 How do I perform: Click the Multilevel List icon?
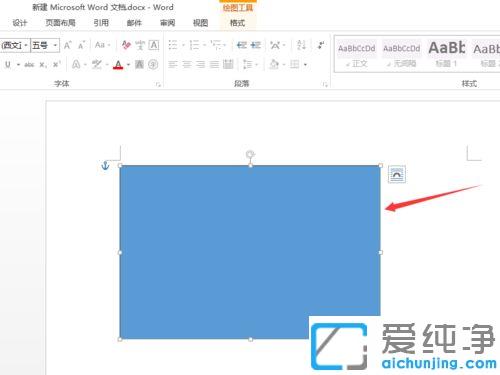(216, 45)
